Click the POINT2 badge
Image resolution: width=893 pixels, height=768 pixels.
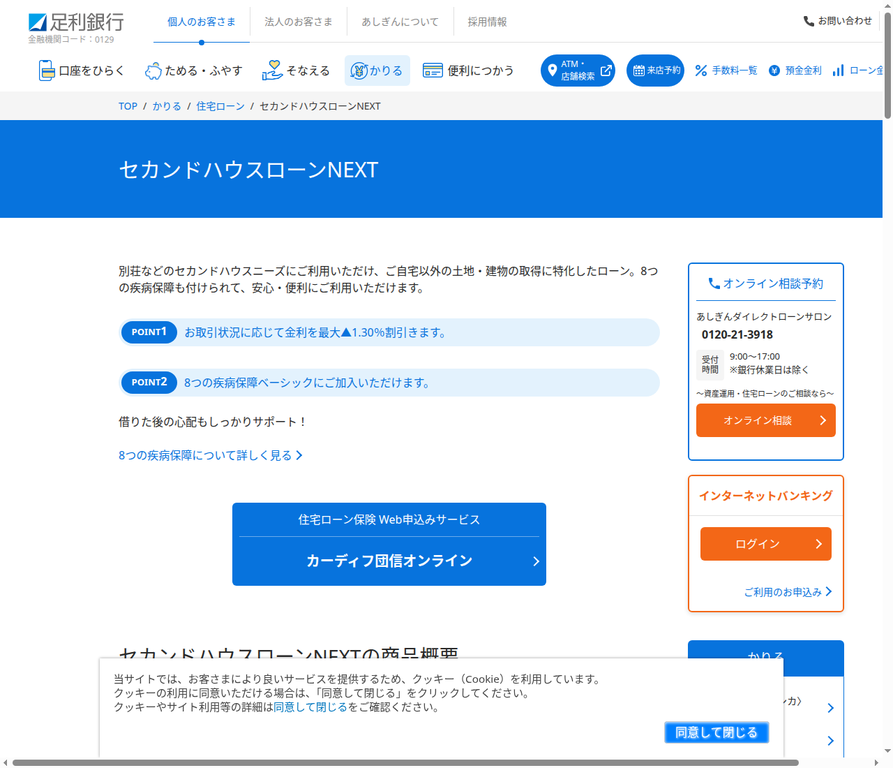(149, 382)
